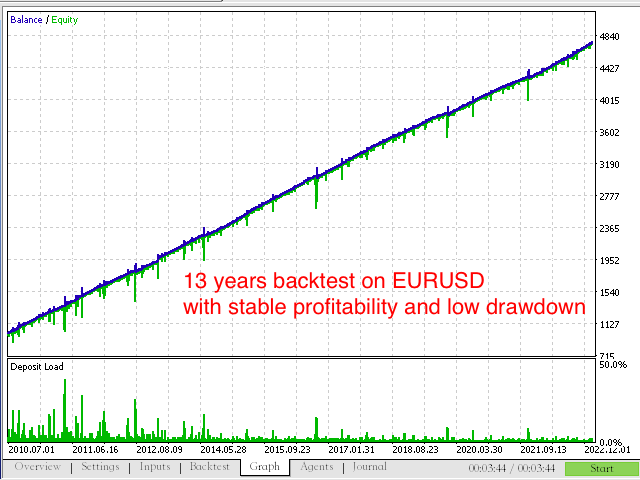Click the 715 value on price axis
The width and height of the screenshot is (640, 480).
click(x=607, y=357)
